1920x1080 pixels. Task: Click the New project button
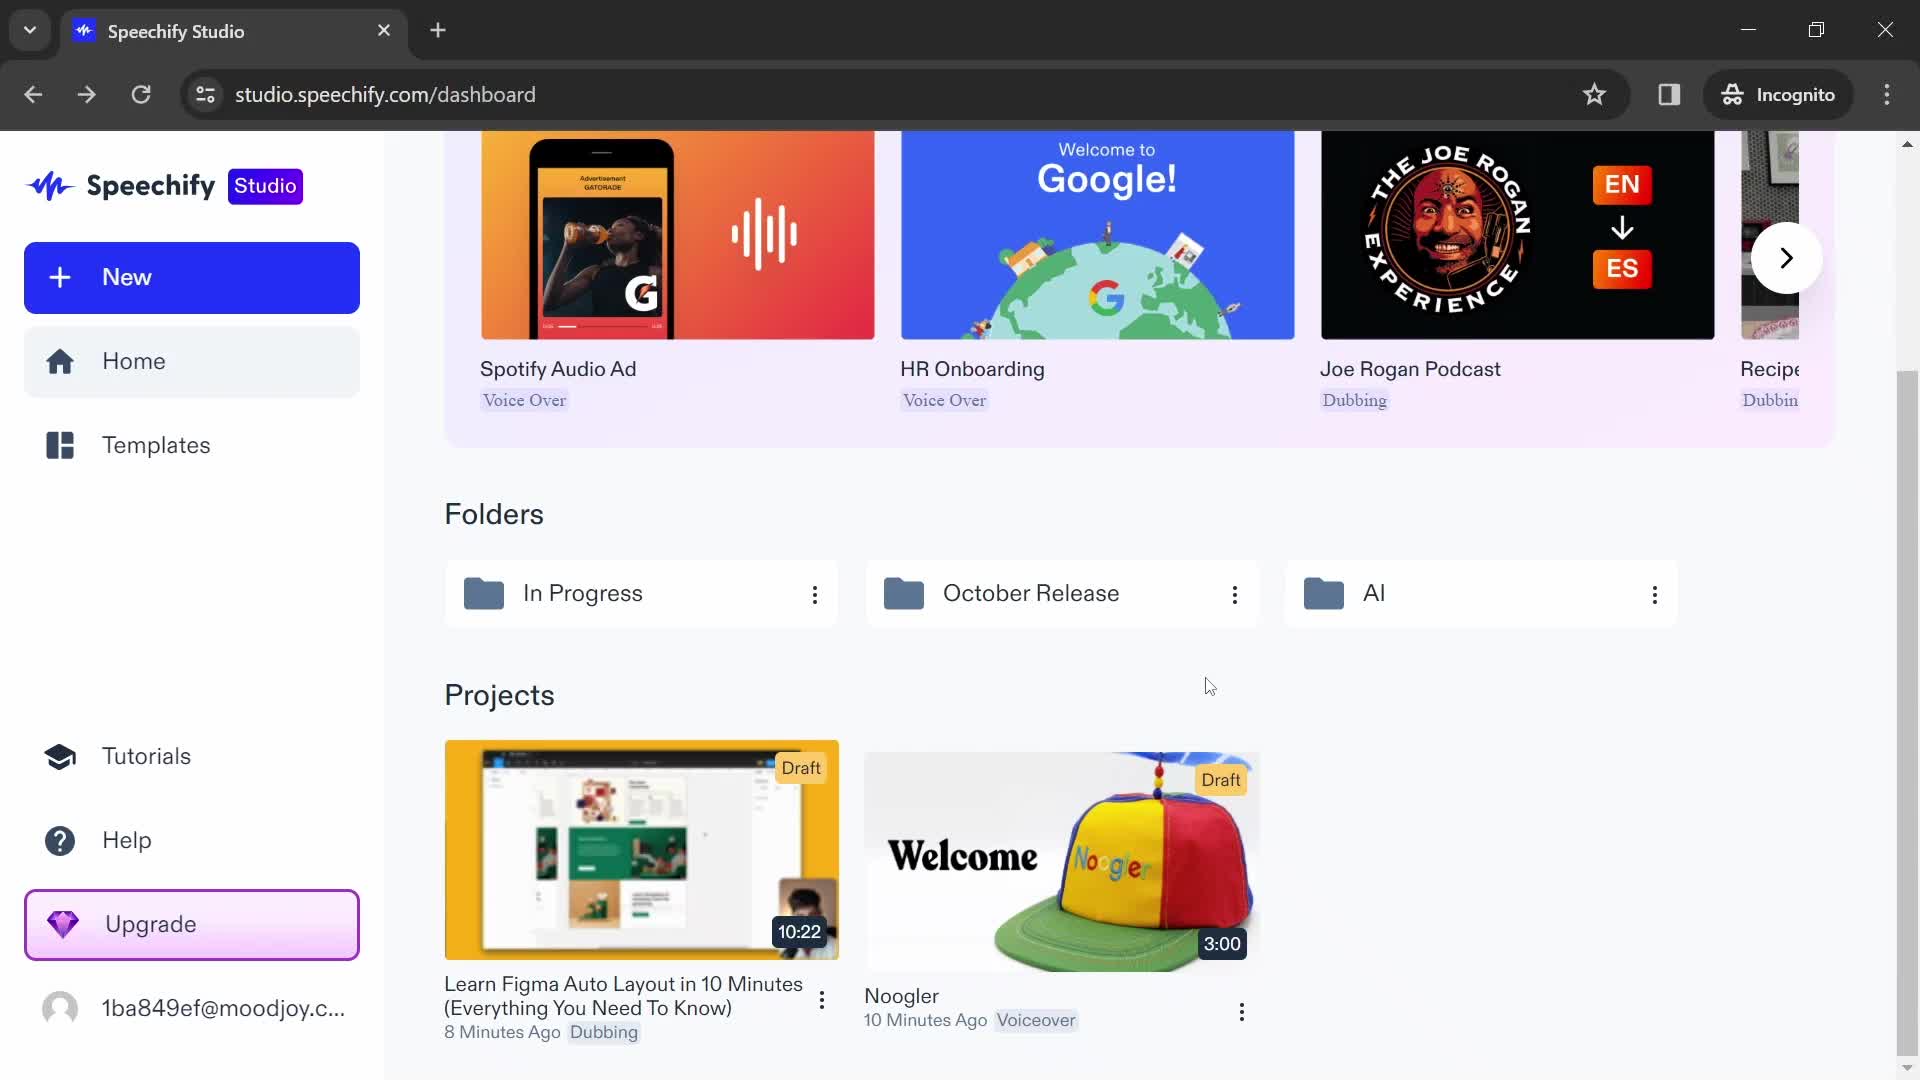click(x=191, y=277)
